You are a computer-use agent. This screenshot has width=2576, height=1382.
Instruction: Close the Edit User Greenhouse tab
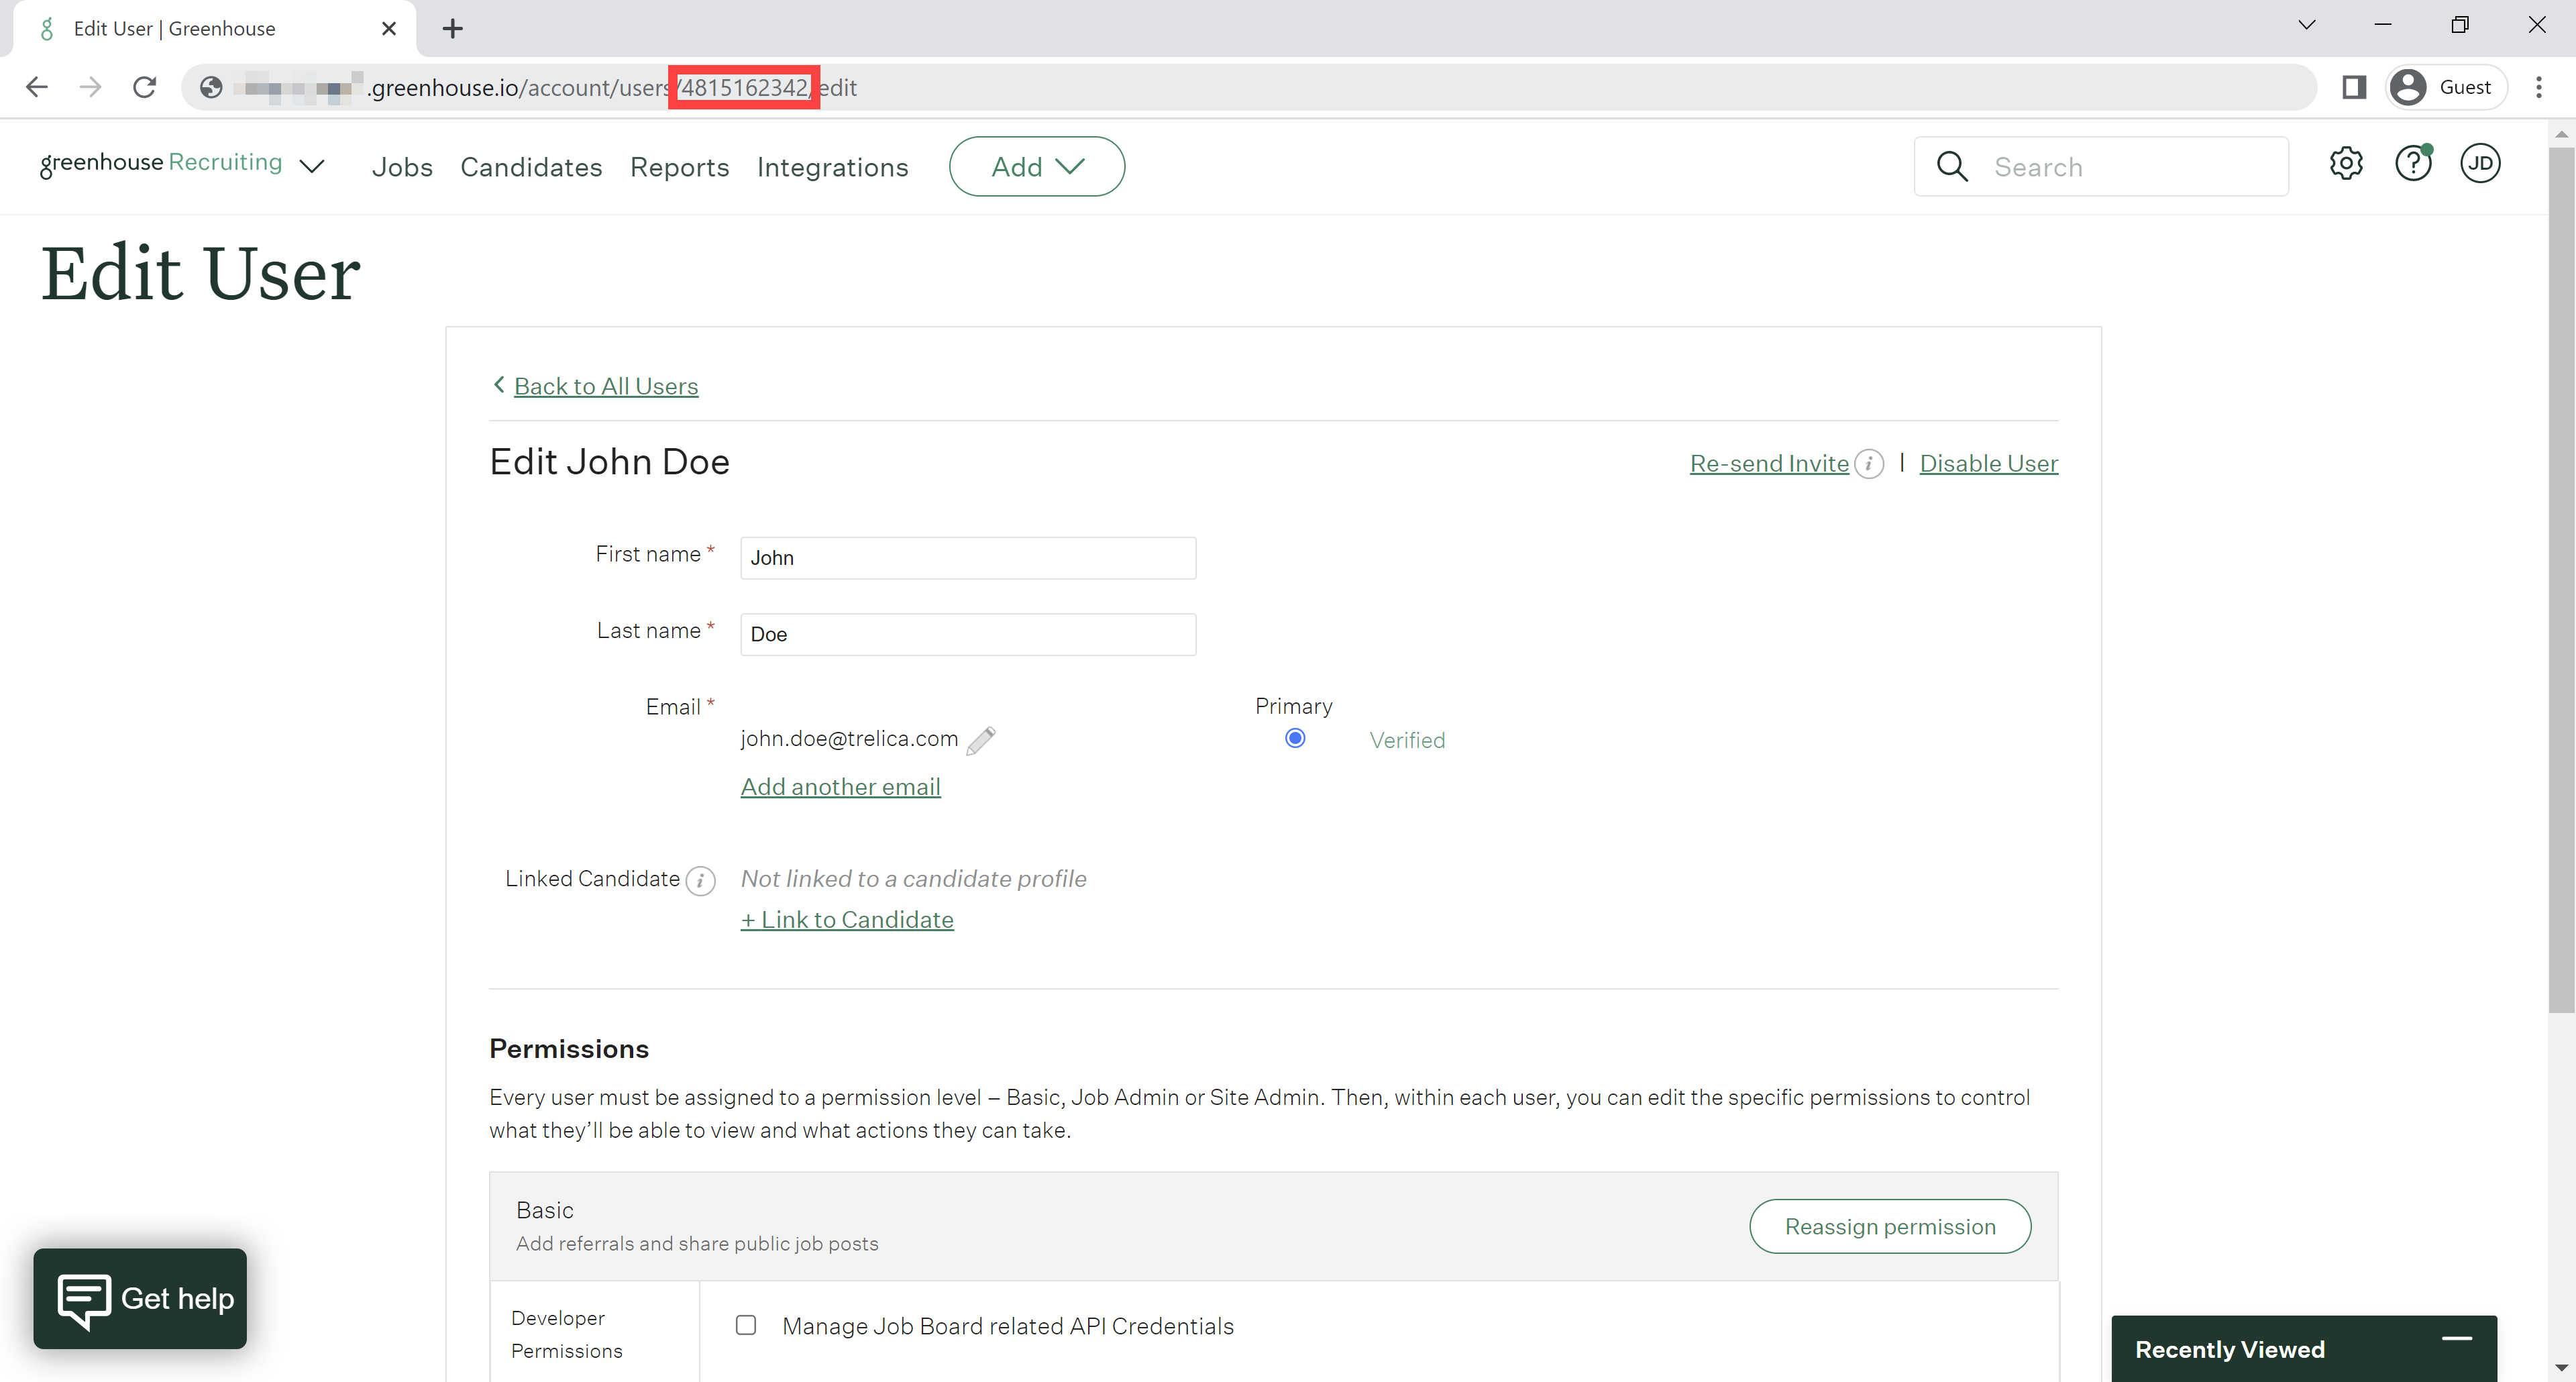389,28
